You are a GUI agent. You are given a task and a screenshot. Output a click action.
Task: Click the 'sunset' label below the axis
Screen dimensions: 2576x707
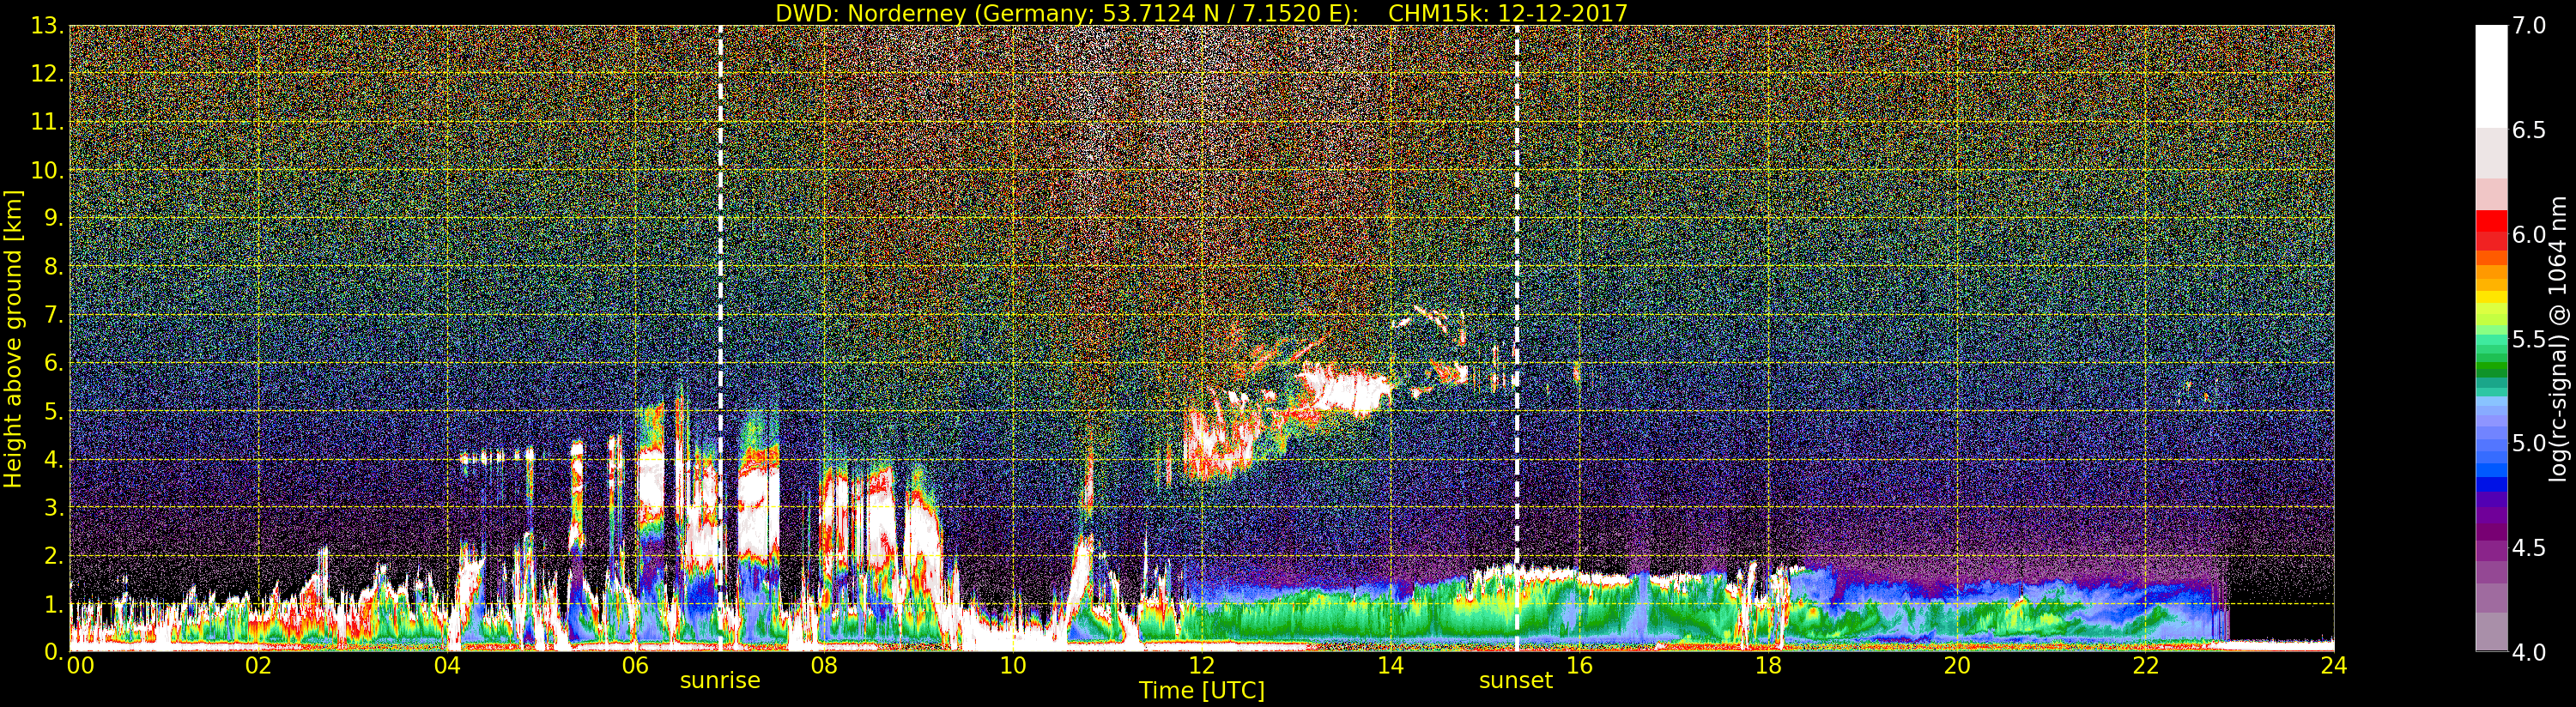pos(1516,681)
